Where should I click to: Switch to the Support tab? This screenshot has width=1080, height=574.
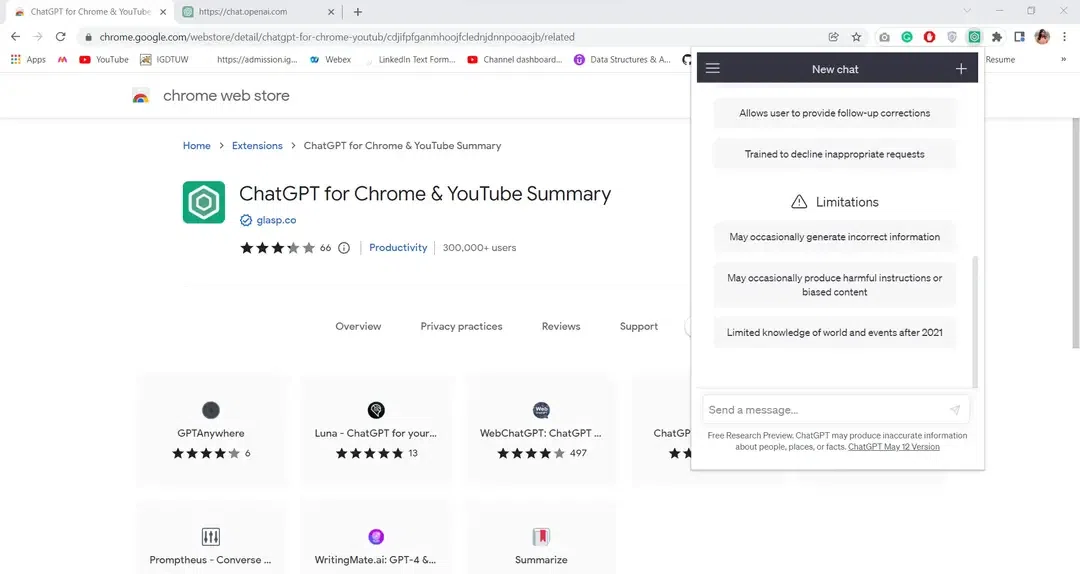click(638, 327)
